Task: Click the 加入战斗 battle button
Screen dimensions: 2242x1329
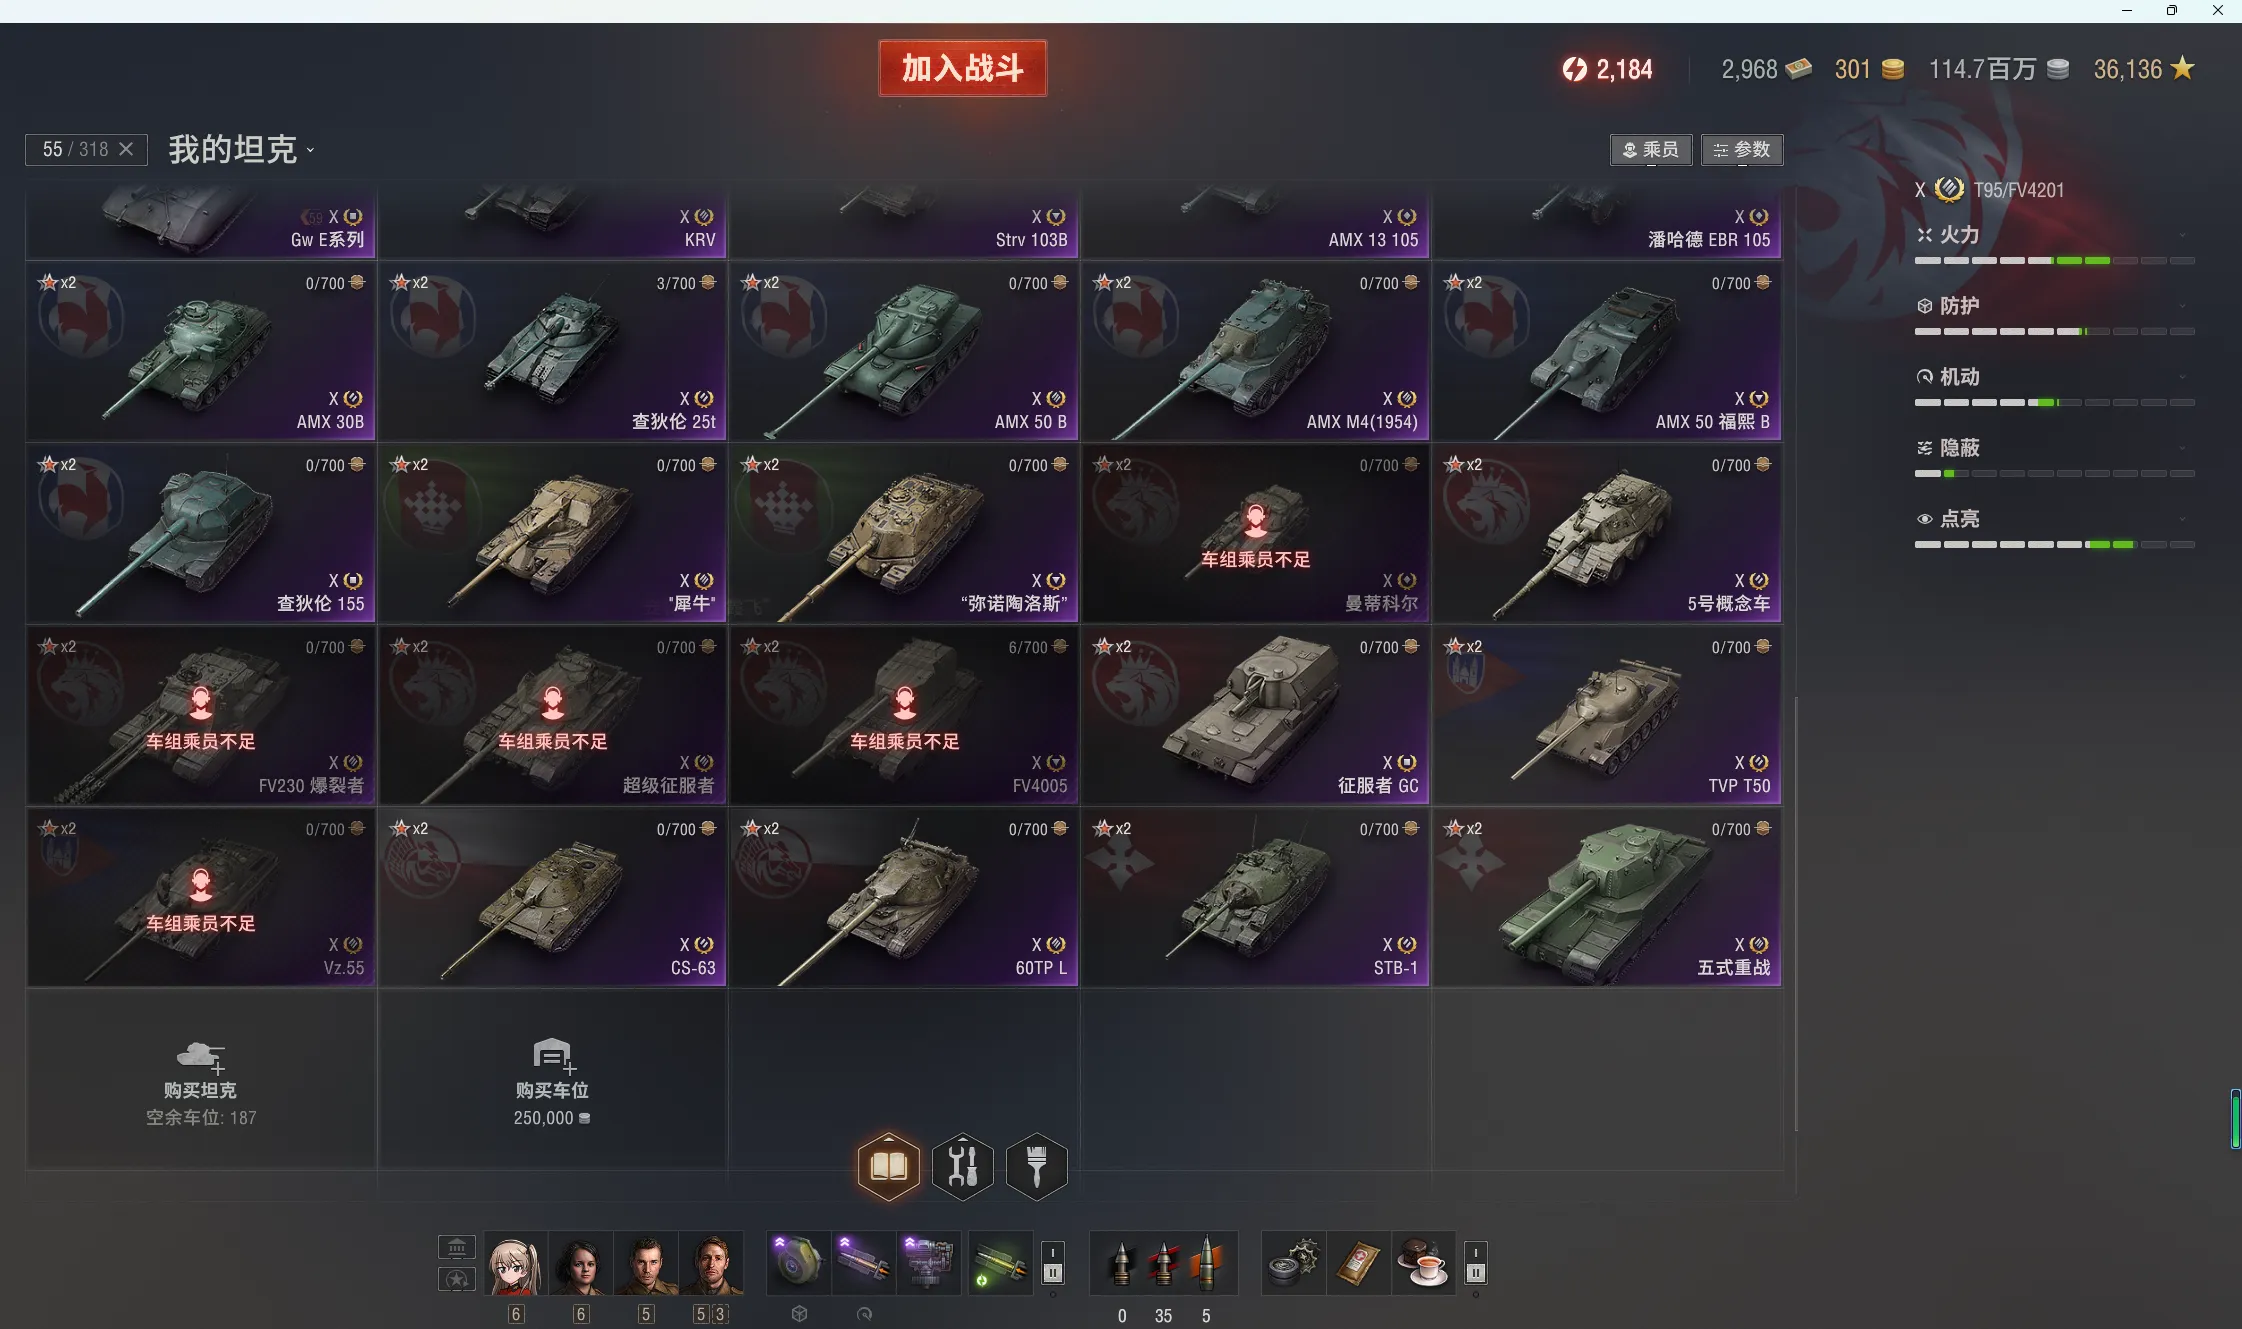Action: point(962,68)
